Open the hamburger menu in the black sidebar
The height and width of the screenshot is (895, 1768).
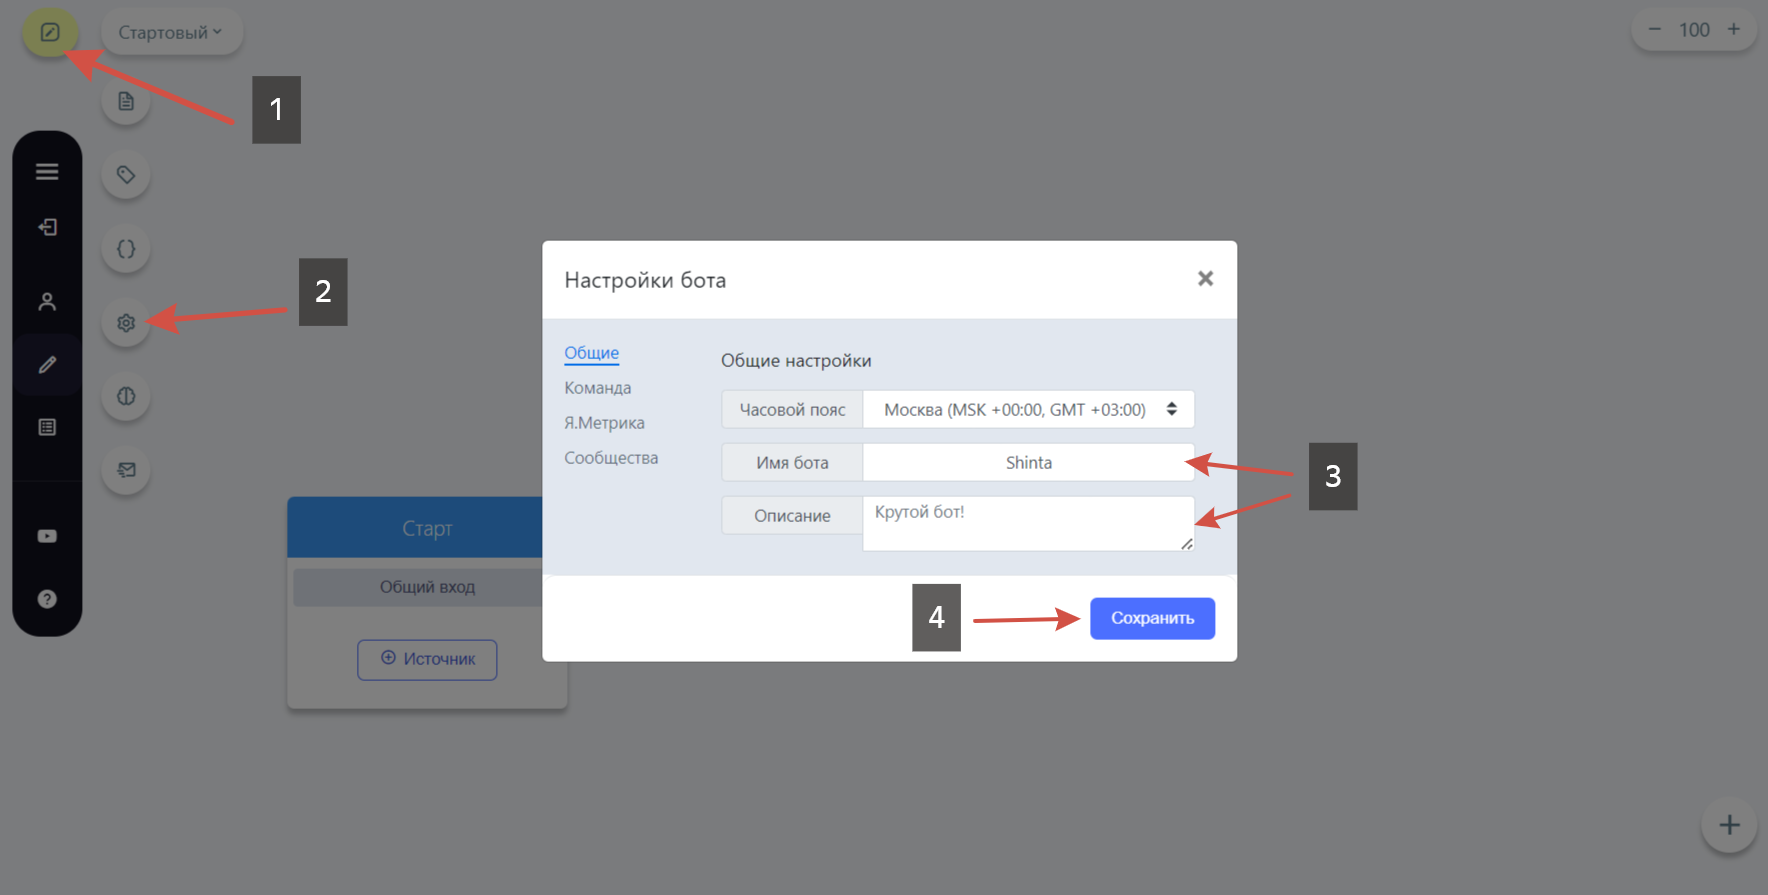tap(47, 172)
